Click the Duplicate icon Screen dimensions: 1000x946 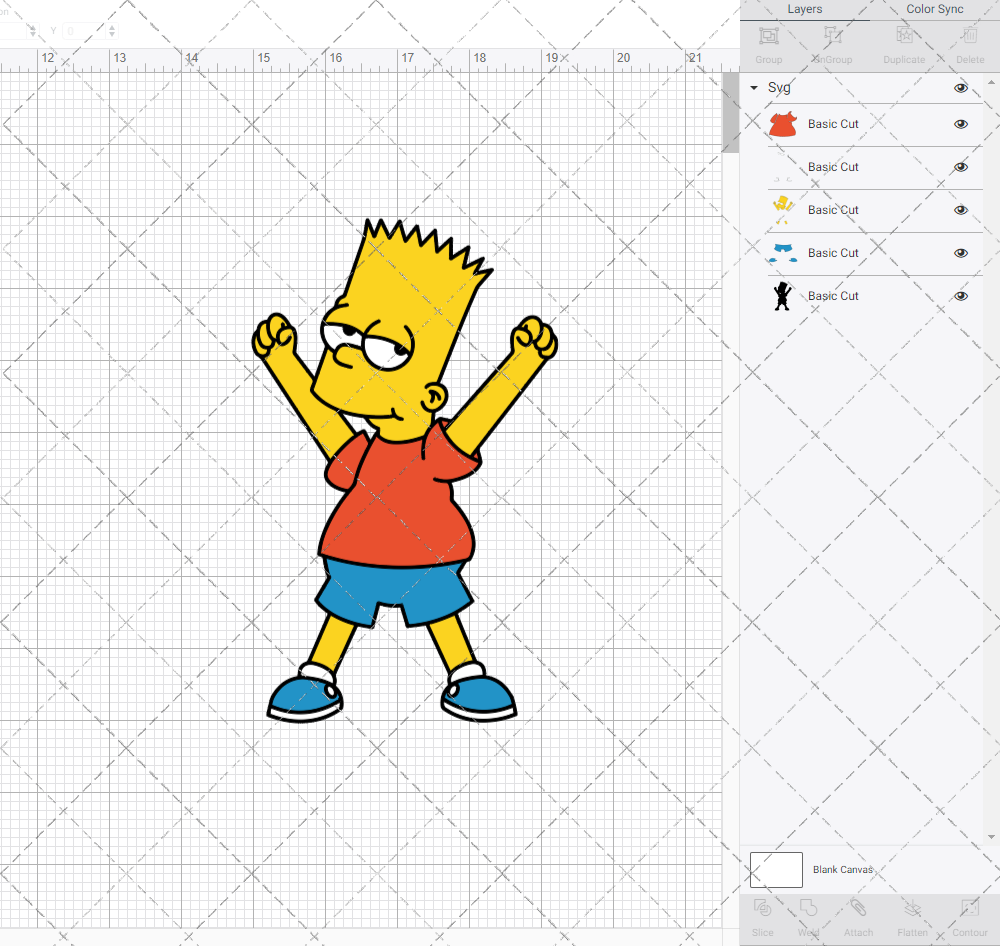click(x=904, y=36)
